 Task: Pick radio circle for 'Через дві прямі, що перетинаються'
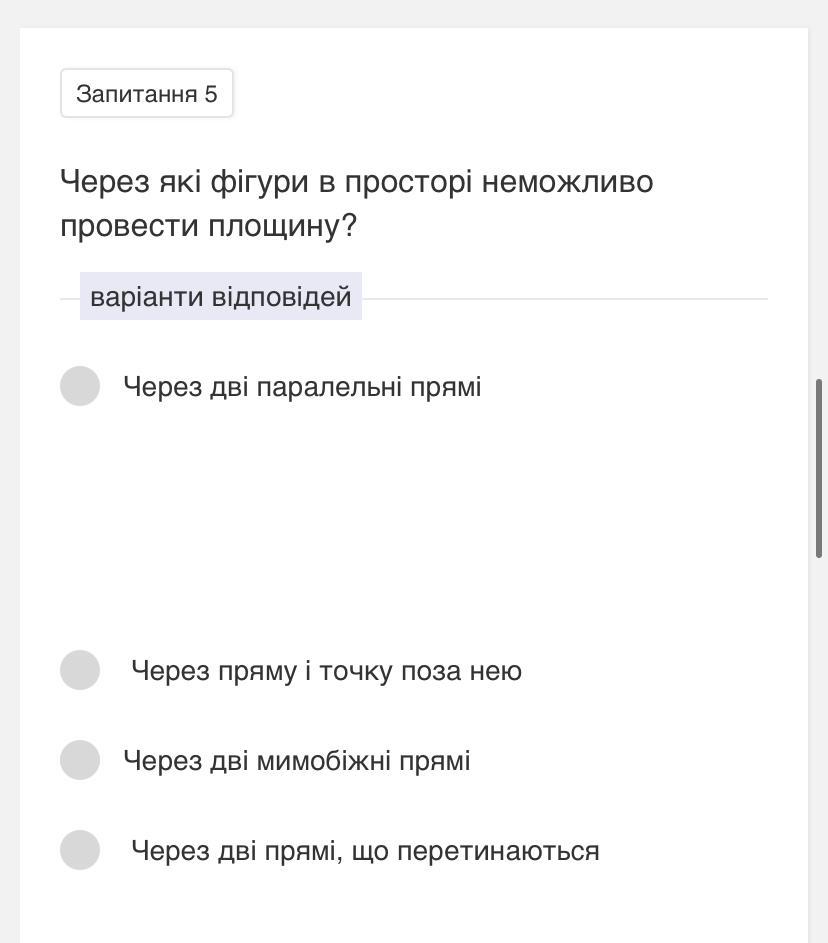click(80, 850)
